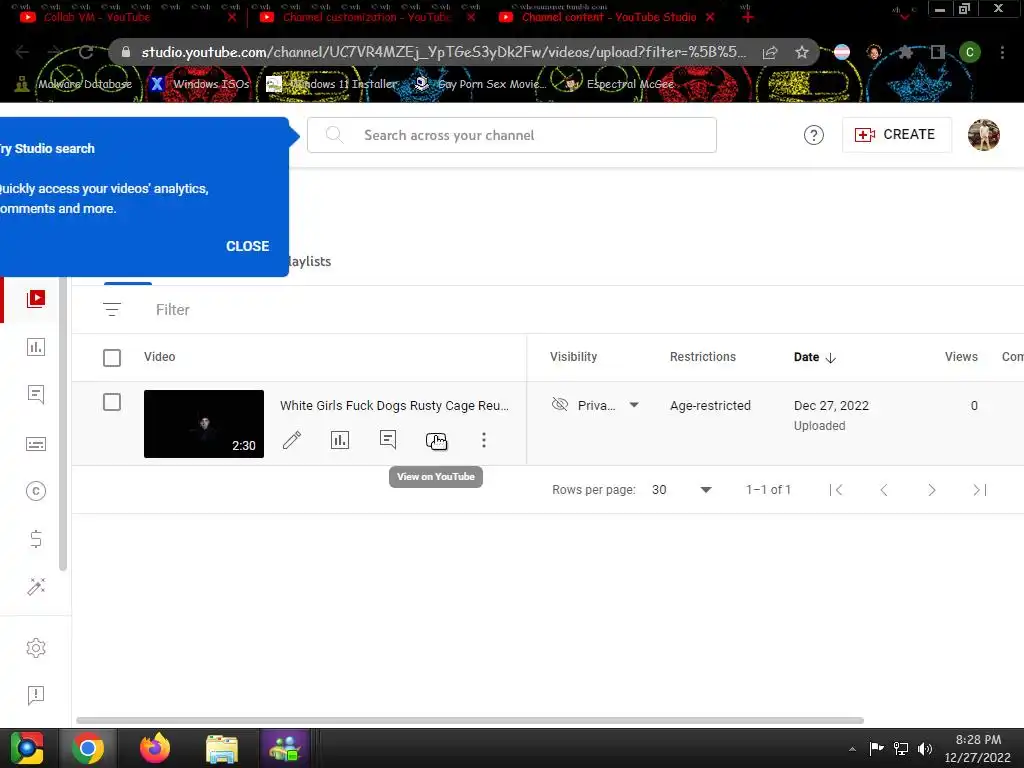The width and height of the screenshot is (1024, 768).
Task: Open the Content section in the sidebar
Action: tap(36, 299)
